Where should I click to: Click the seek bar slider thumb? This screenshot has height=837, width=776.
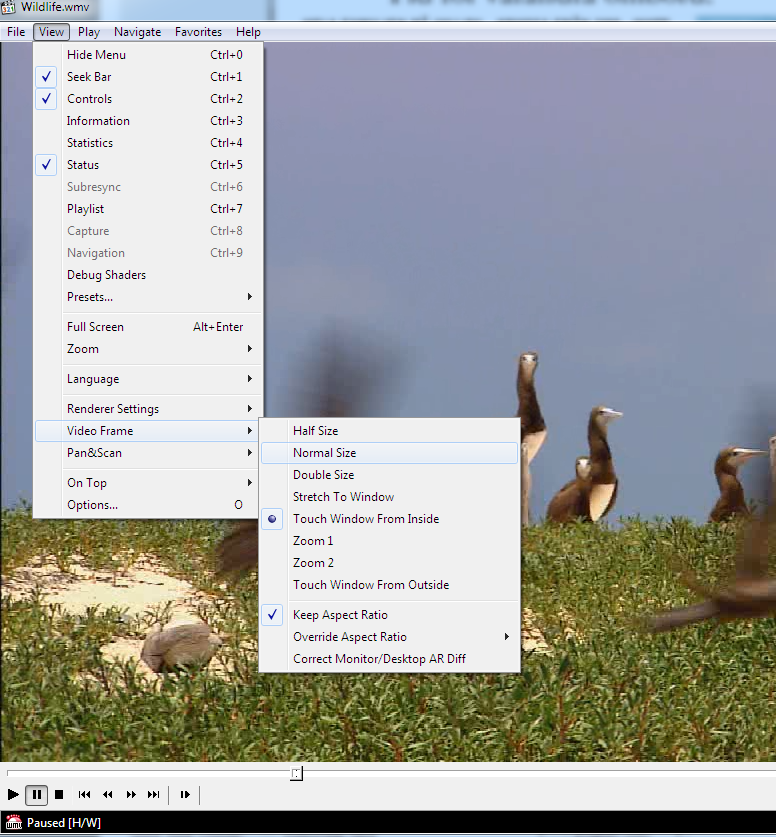point(296,773)
